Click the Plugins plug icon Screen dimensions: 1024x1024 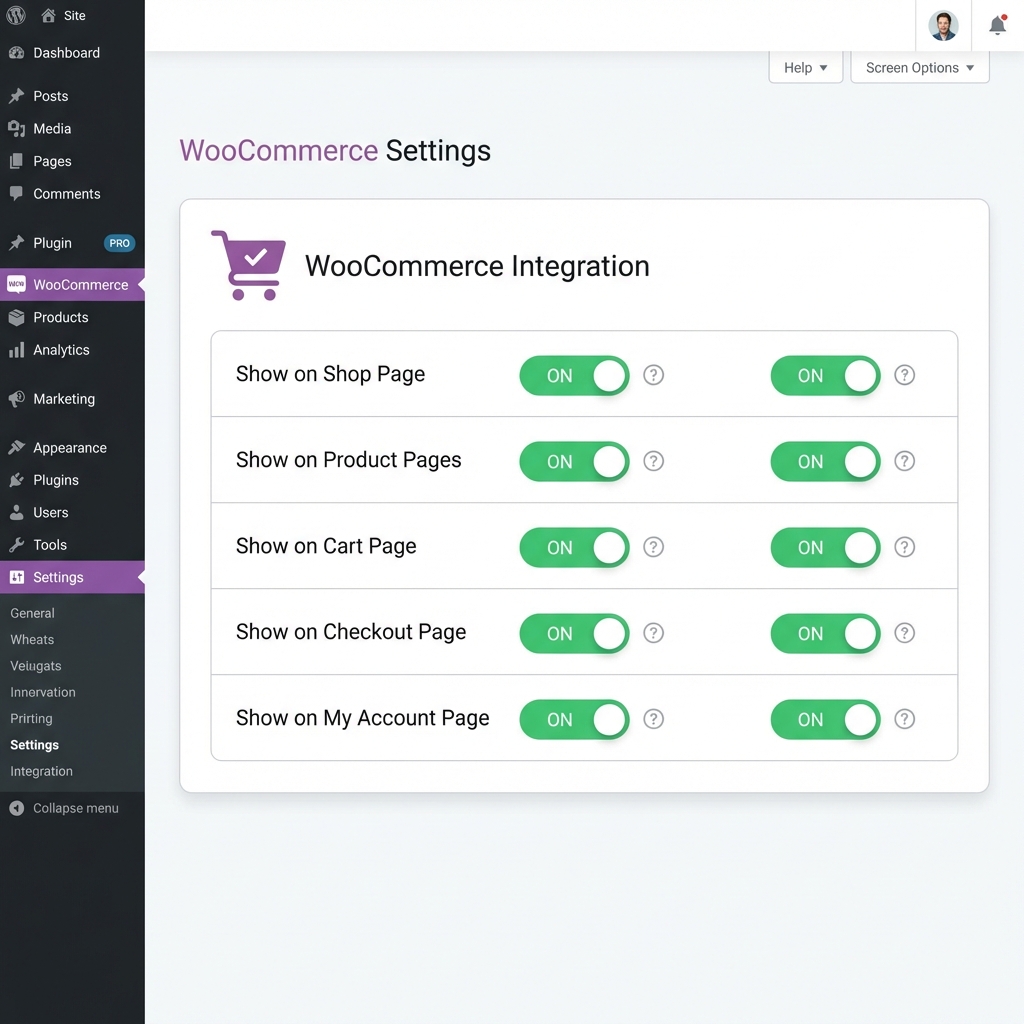16,480
